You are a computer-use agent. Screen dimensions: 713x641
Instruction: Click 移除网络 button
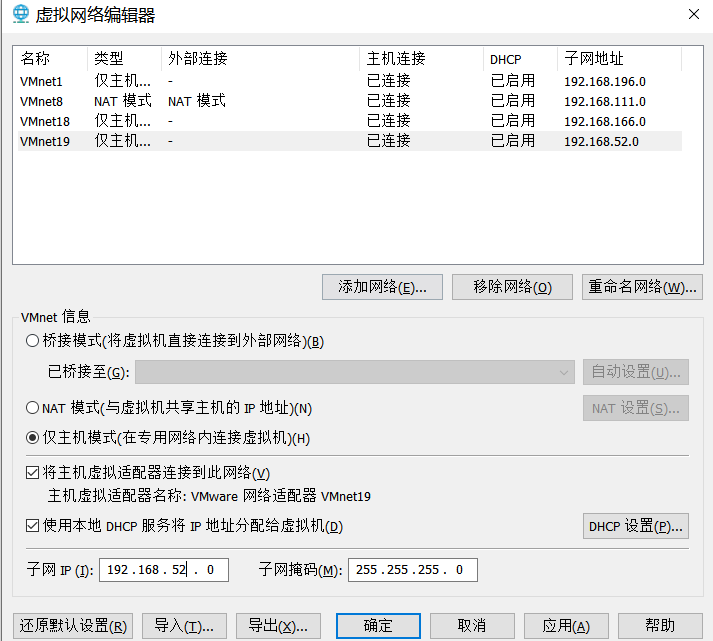point(512,287)
